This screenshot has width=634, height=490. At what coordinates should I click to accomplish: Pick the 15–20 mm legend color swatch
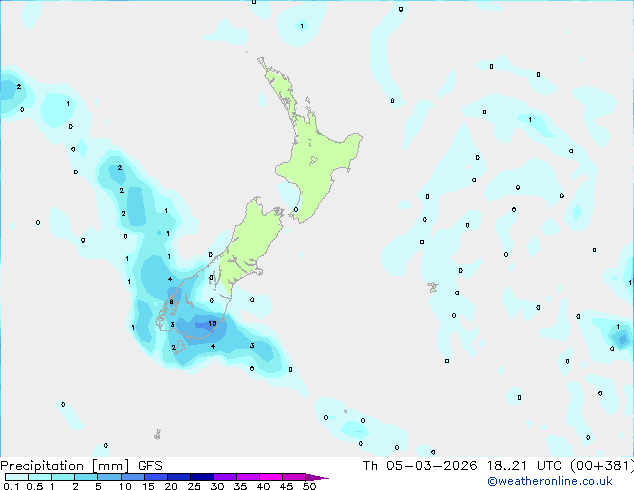click(x=156, y=477)
